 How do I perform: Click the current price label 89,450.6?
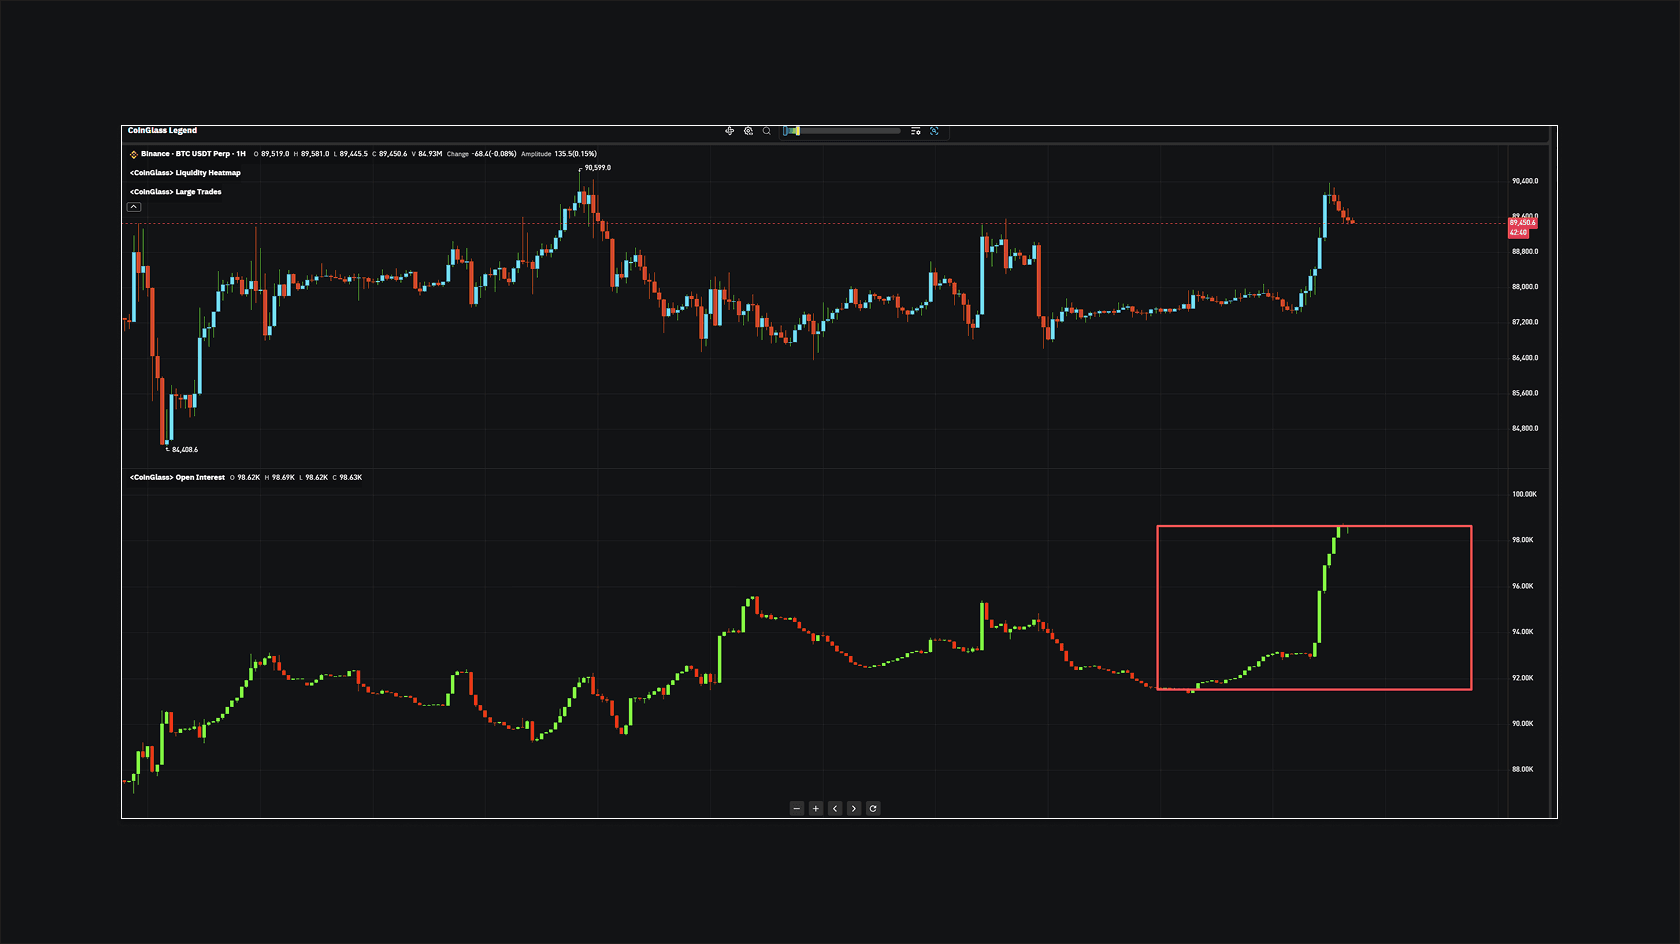click(1521, 223)
